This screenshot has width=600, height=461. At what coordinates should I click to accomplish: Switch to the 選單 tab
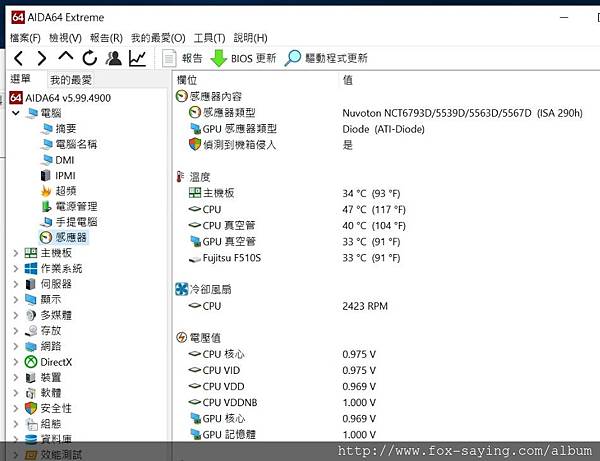20,79
